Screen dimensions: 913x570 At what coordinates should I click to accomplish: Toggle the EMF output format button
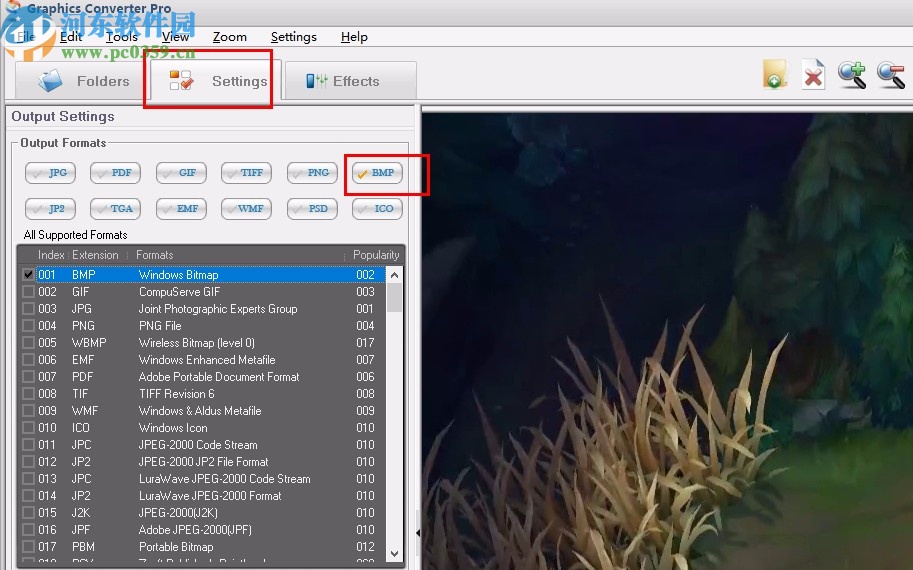point(181,209)
